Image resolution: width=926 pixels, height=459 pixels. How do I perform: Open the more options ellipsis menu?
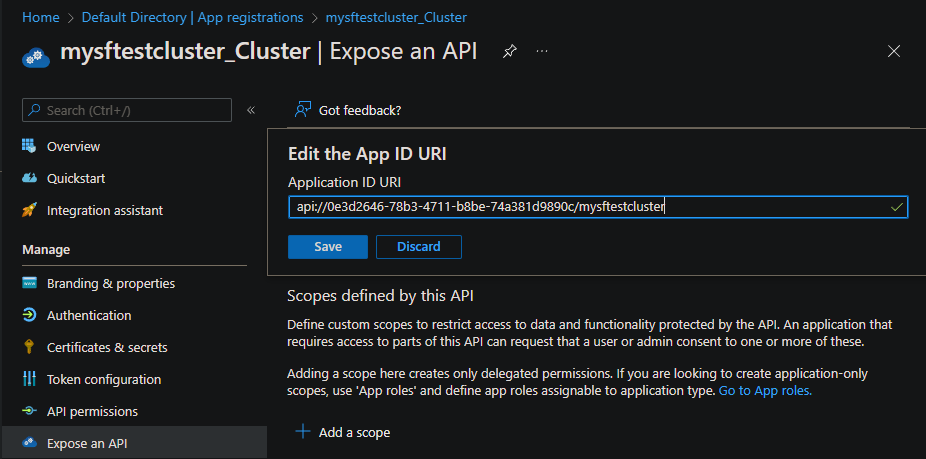point(542,51)
